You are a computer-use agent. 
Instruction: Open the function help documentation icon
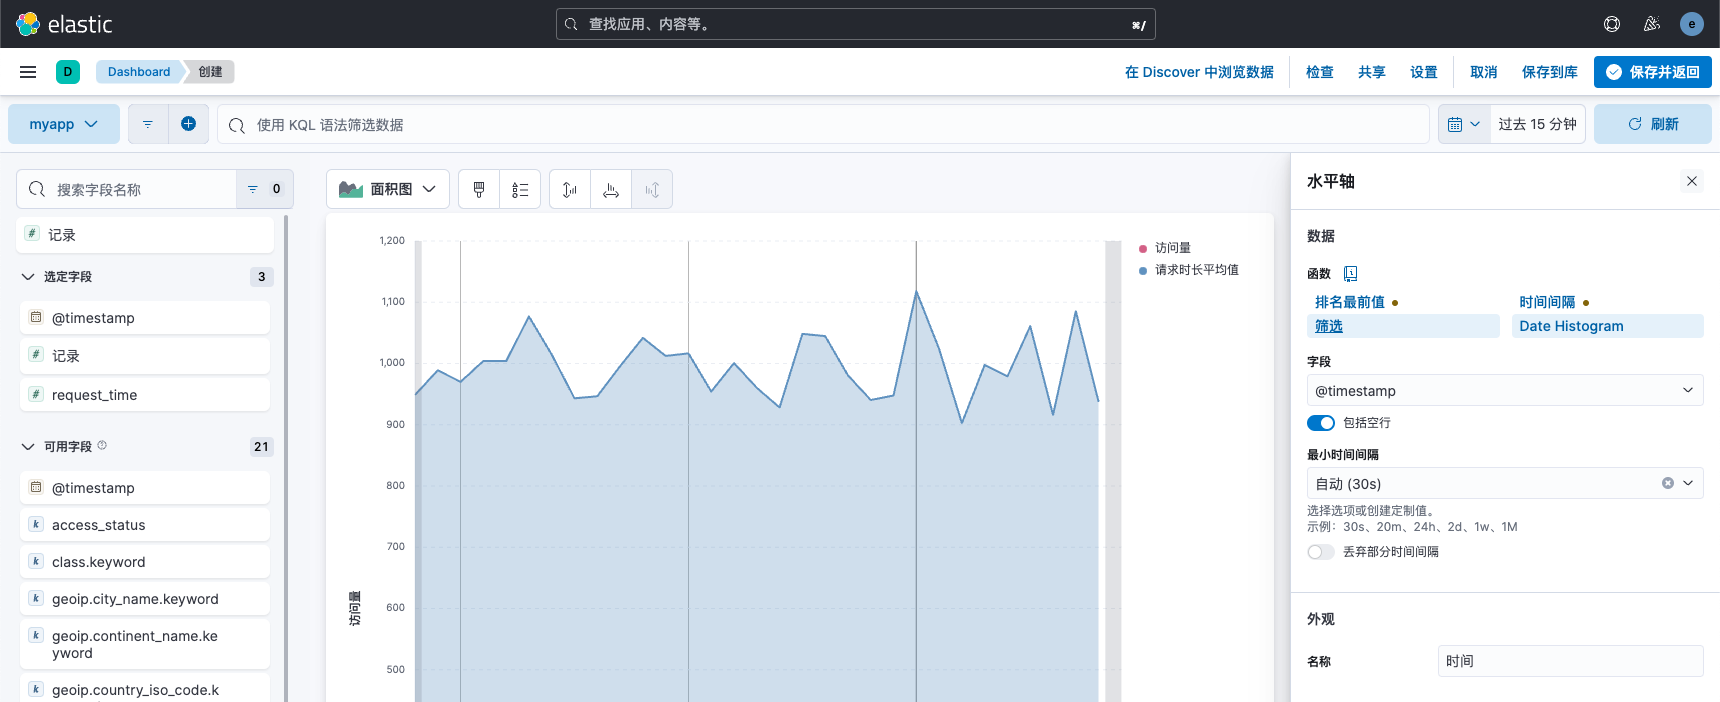tap(1351, 274)
